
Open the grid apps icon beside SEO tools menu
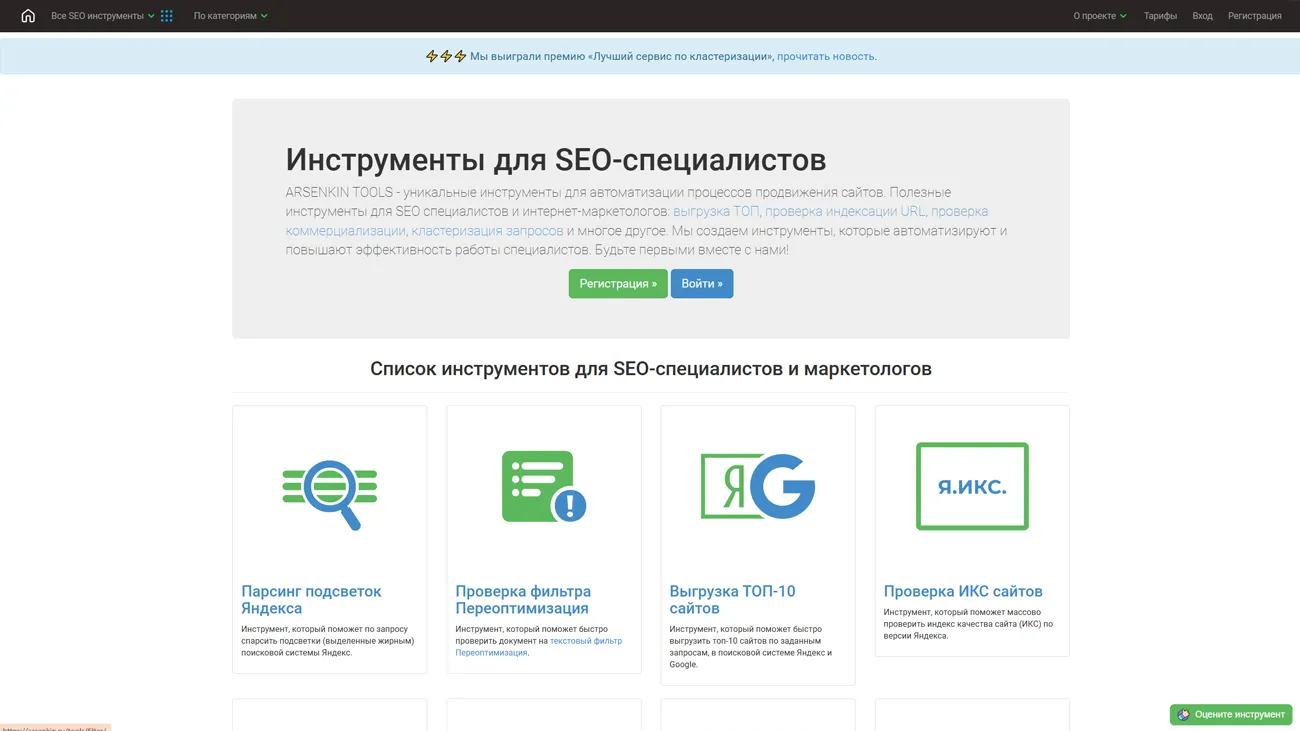166,15
